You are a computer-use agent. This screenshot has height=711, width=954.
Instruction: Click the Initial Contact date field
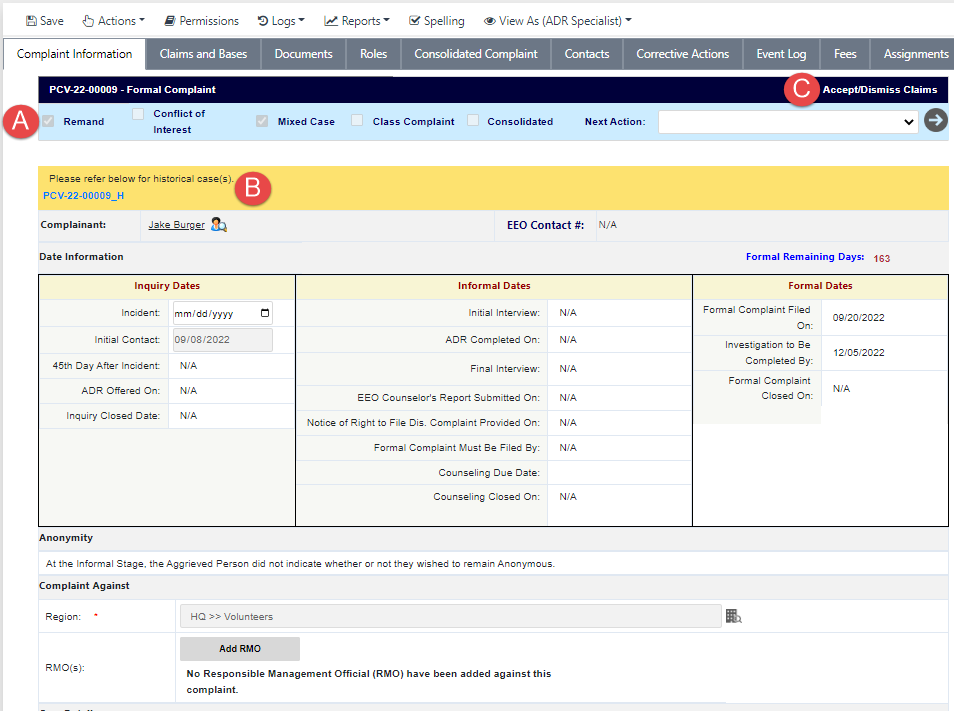(x=223, y=340)
